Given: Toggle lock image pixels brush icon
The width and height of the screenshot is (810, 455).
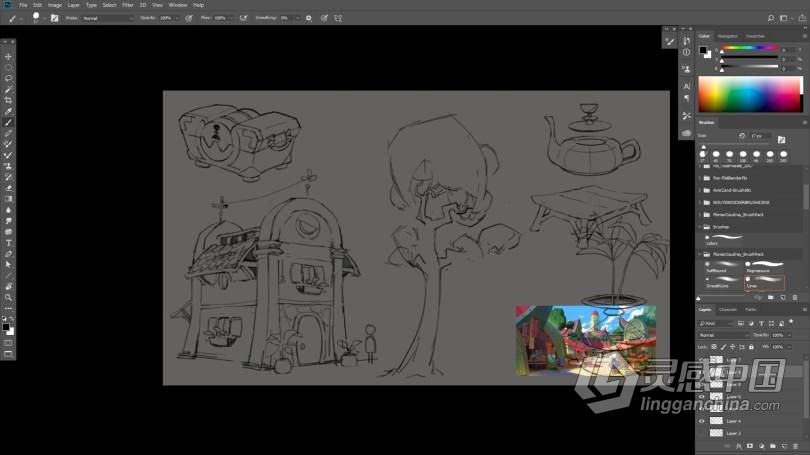Looking at the screenshot, I should click(x=723, y=347).
